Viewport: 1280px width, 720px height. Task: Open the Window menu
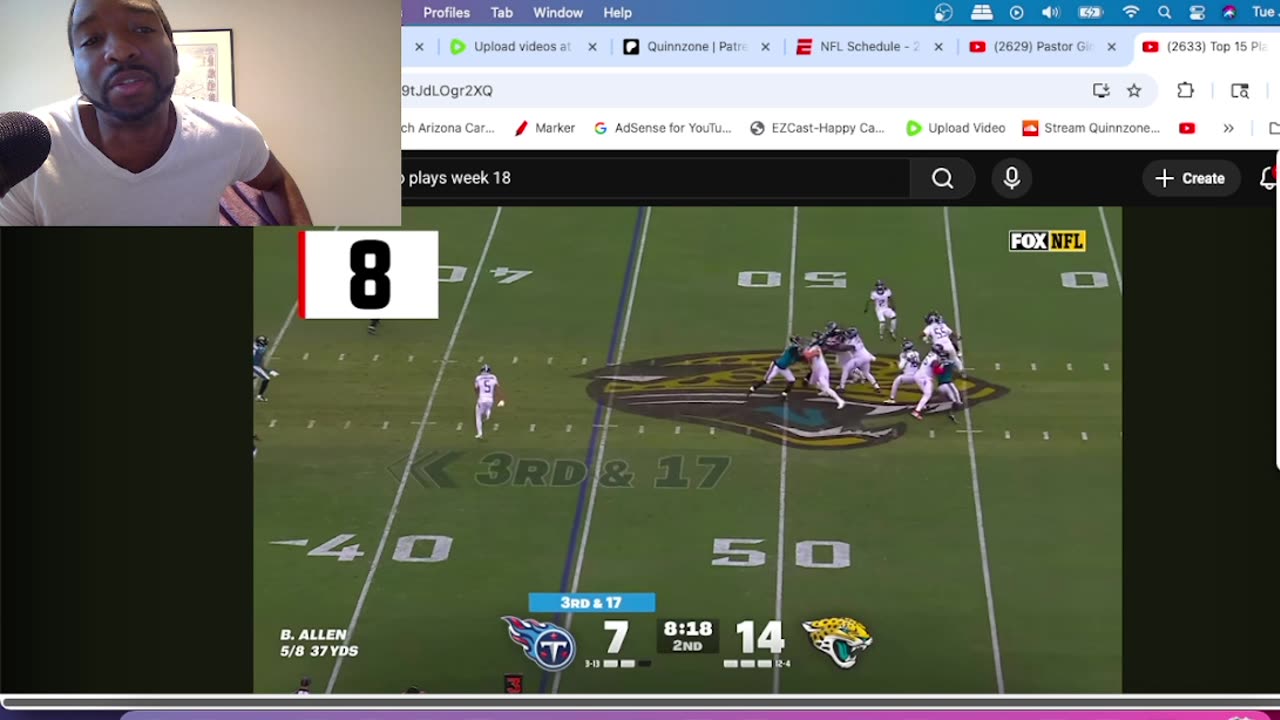coord(558,13)
